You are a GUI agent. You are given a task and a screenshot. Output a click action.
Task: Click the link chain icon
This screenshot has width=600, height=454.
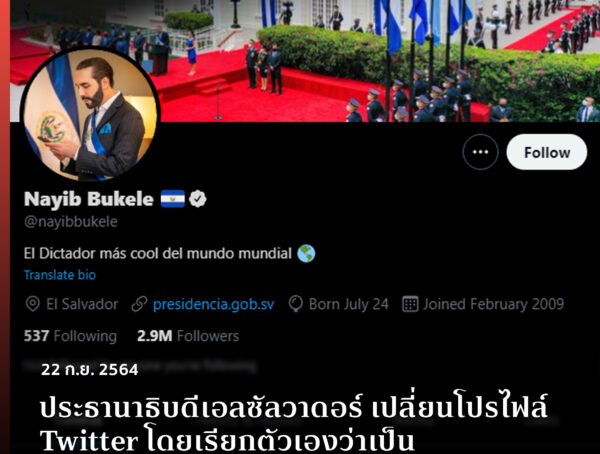click(x=139, y=304)
